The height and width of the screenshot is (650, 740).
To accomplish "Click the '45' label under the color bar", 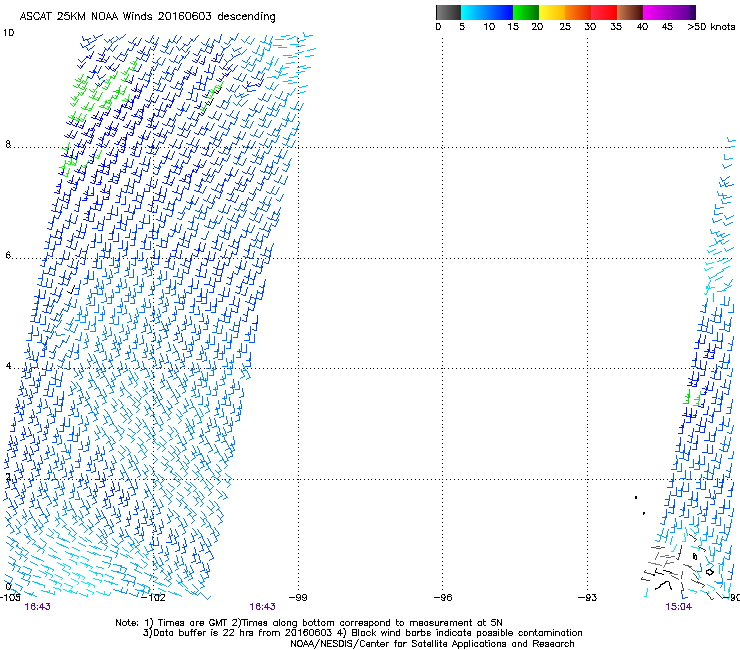I will (667, 27).
